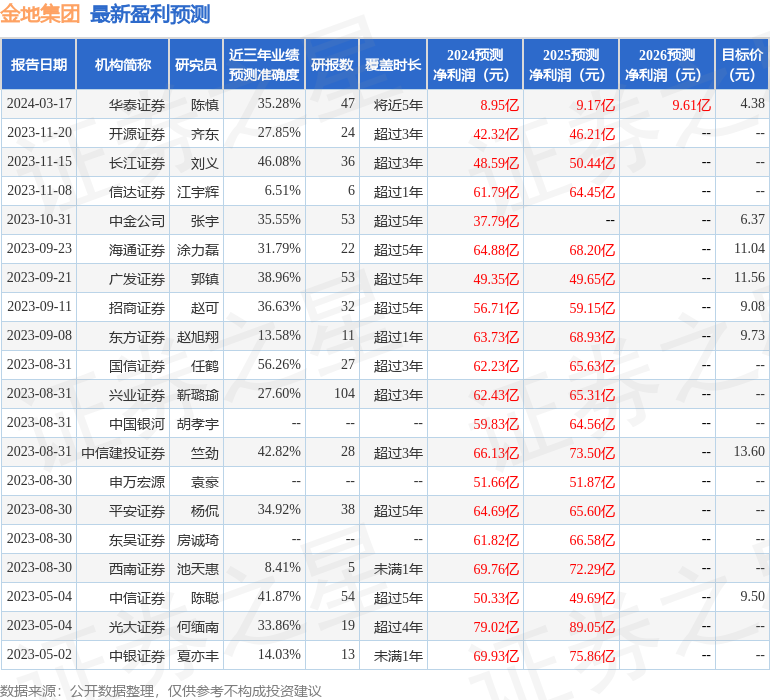Image resolution: width=770 pixels, height=700 pixels.
Task: Click analyst name 涂力磊
Action: click(x=198, y=250)
